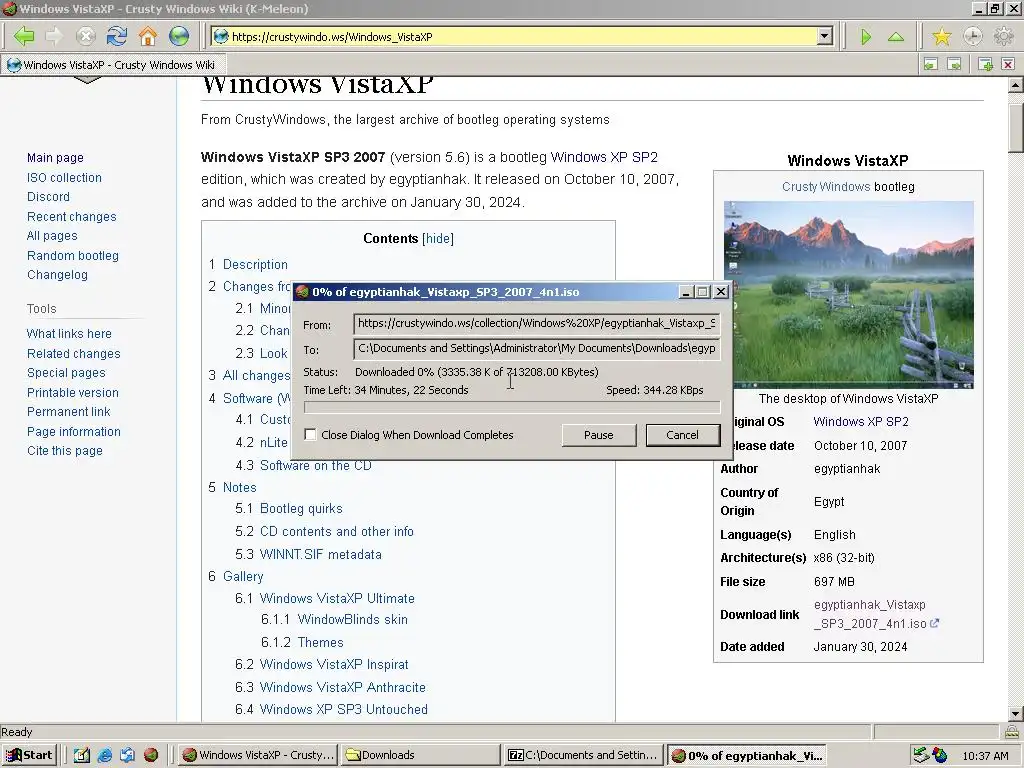Go to the Home page icon
This screenshot has height=768, width=1024.
coord(148,36)
